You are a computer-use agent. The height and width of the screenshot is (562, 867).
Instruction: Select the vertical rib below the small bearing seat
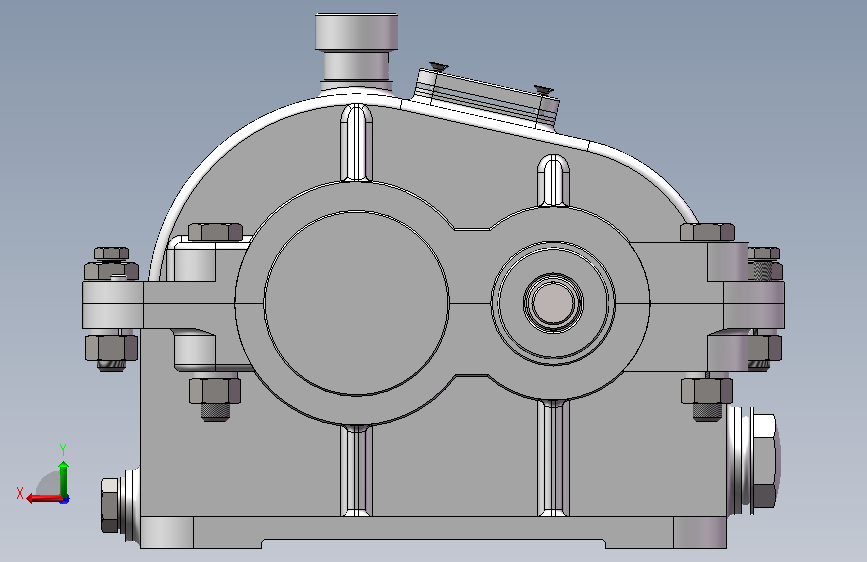coord(553,457)
